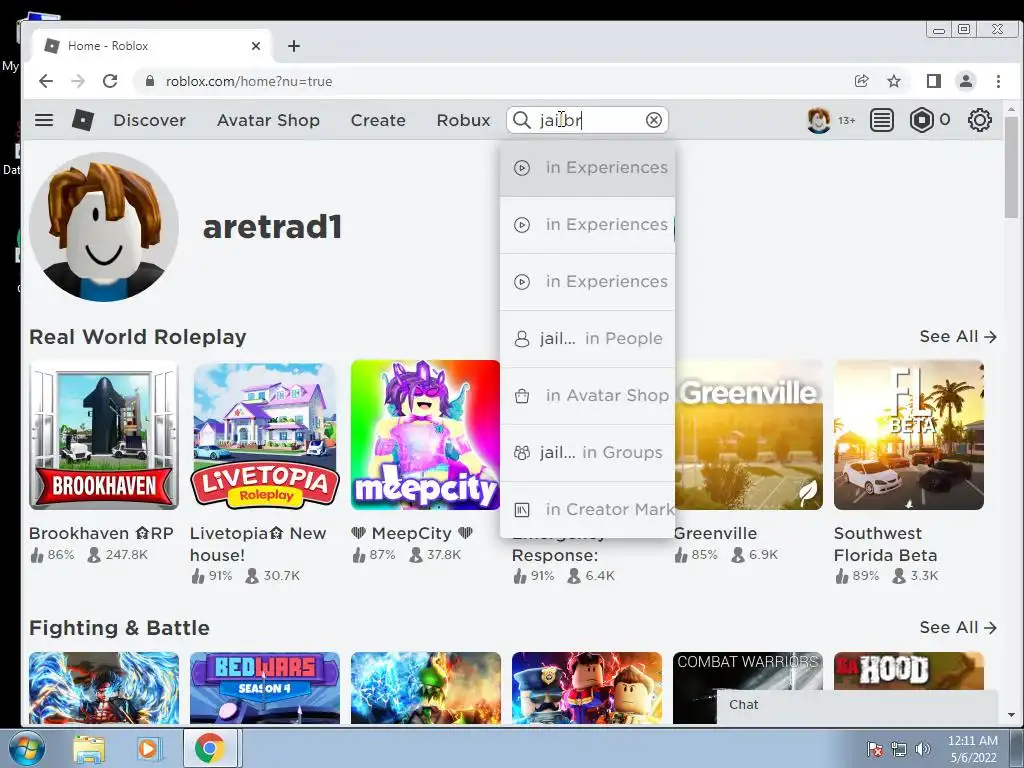Go back with the browser back arrow
The image size is (1024, 768).
[x=46, y=81]
